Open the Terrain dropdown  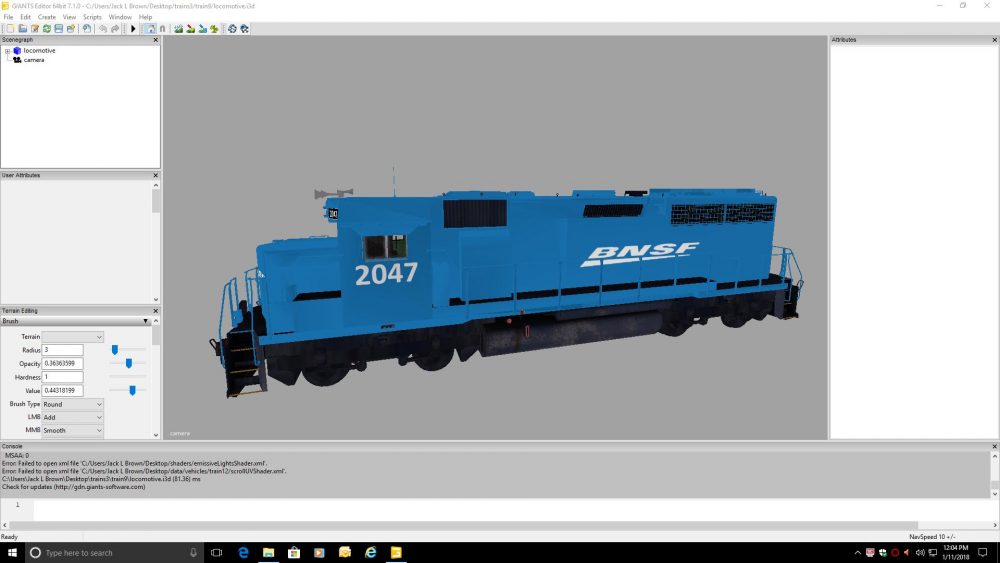(72, 337)
